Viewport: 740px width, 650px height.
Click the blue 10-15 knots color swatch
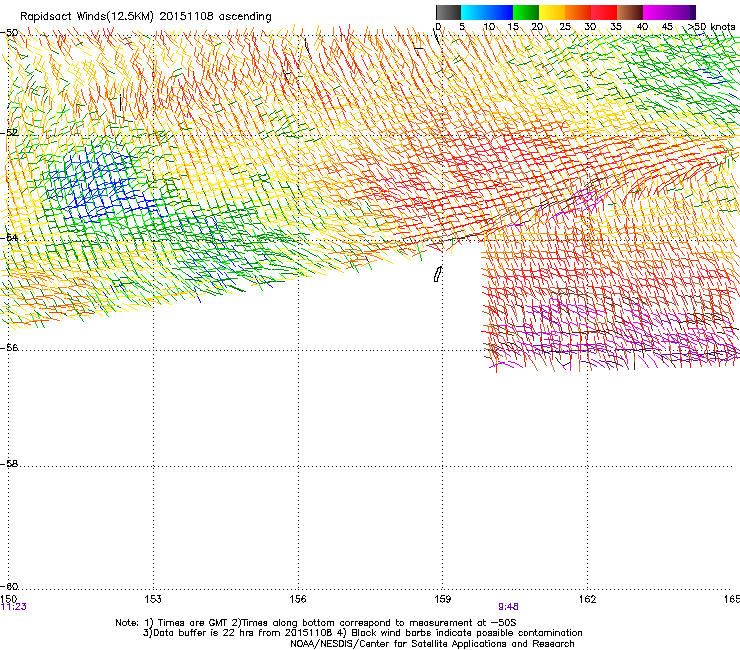500,12
